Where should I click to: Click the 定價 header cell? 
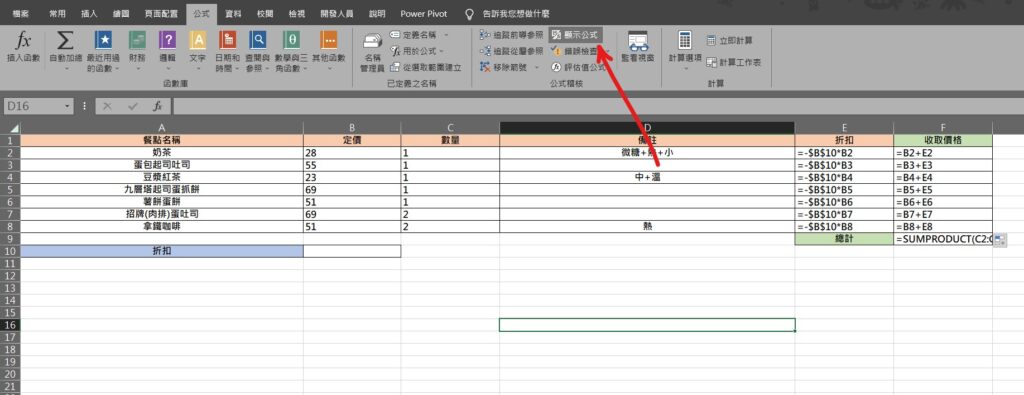coord(352,140)
